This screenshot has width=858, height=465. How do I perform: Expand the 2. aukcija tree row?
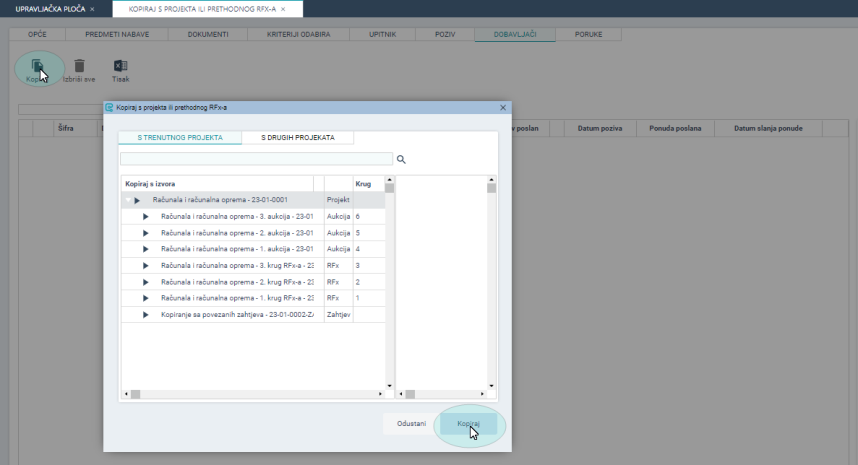click(146, 232)
